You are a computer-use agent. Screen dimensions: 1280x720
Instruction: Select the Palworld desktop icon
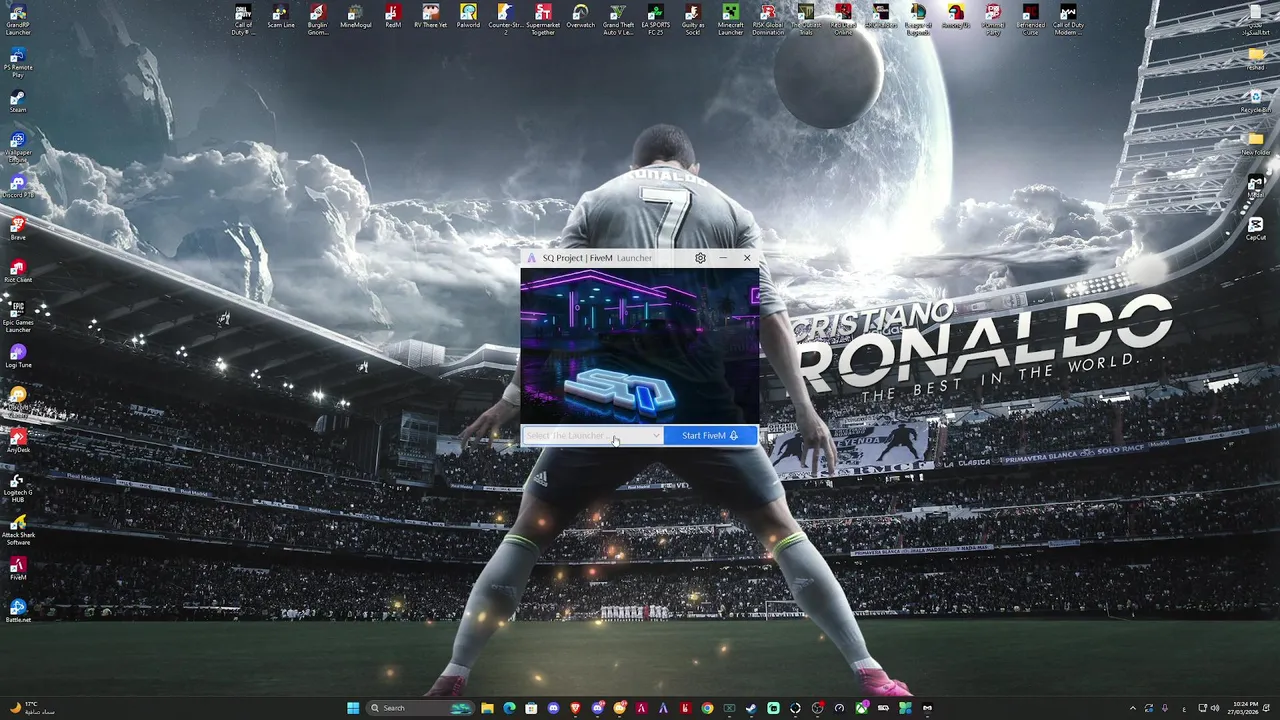(468, 17)
